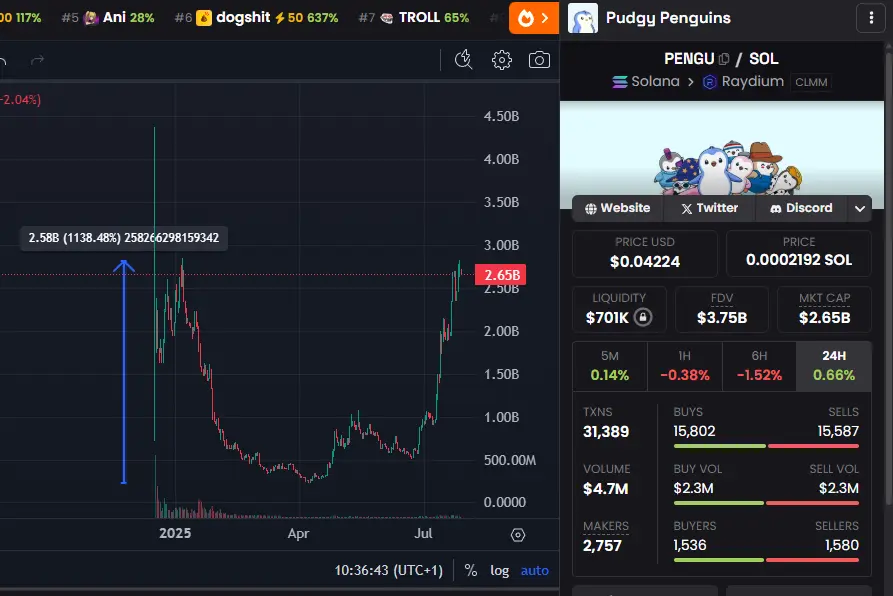This screenshot has height=596, width=893.
Task: Open Pudgy Penguins Website link
Action: [618, 208]
